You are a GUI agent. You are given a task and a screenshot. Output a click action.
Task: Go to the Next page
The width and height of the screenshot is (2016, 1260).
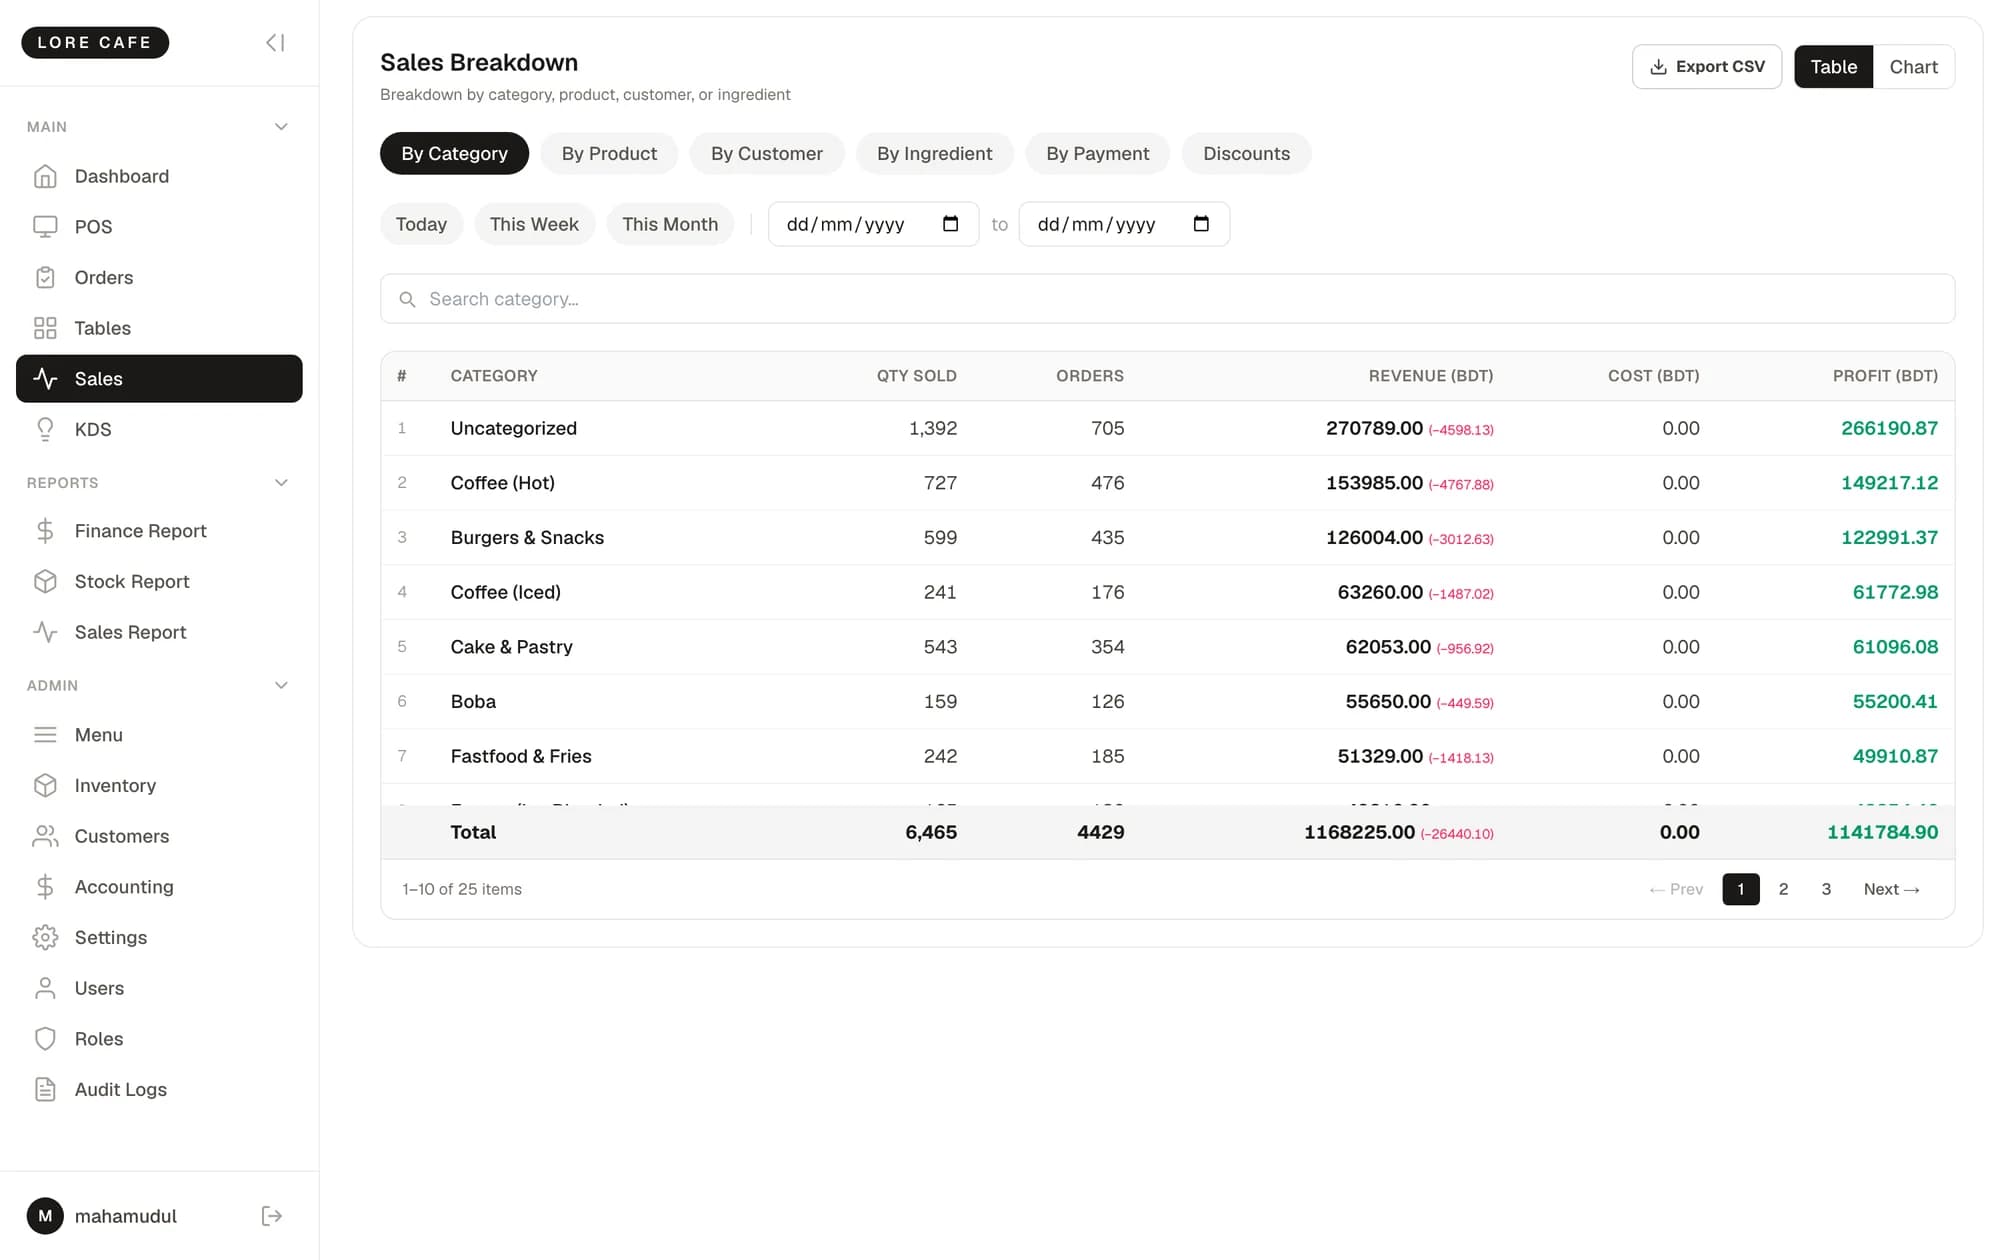1891,889
